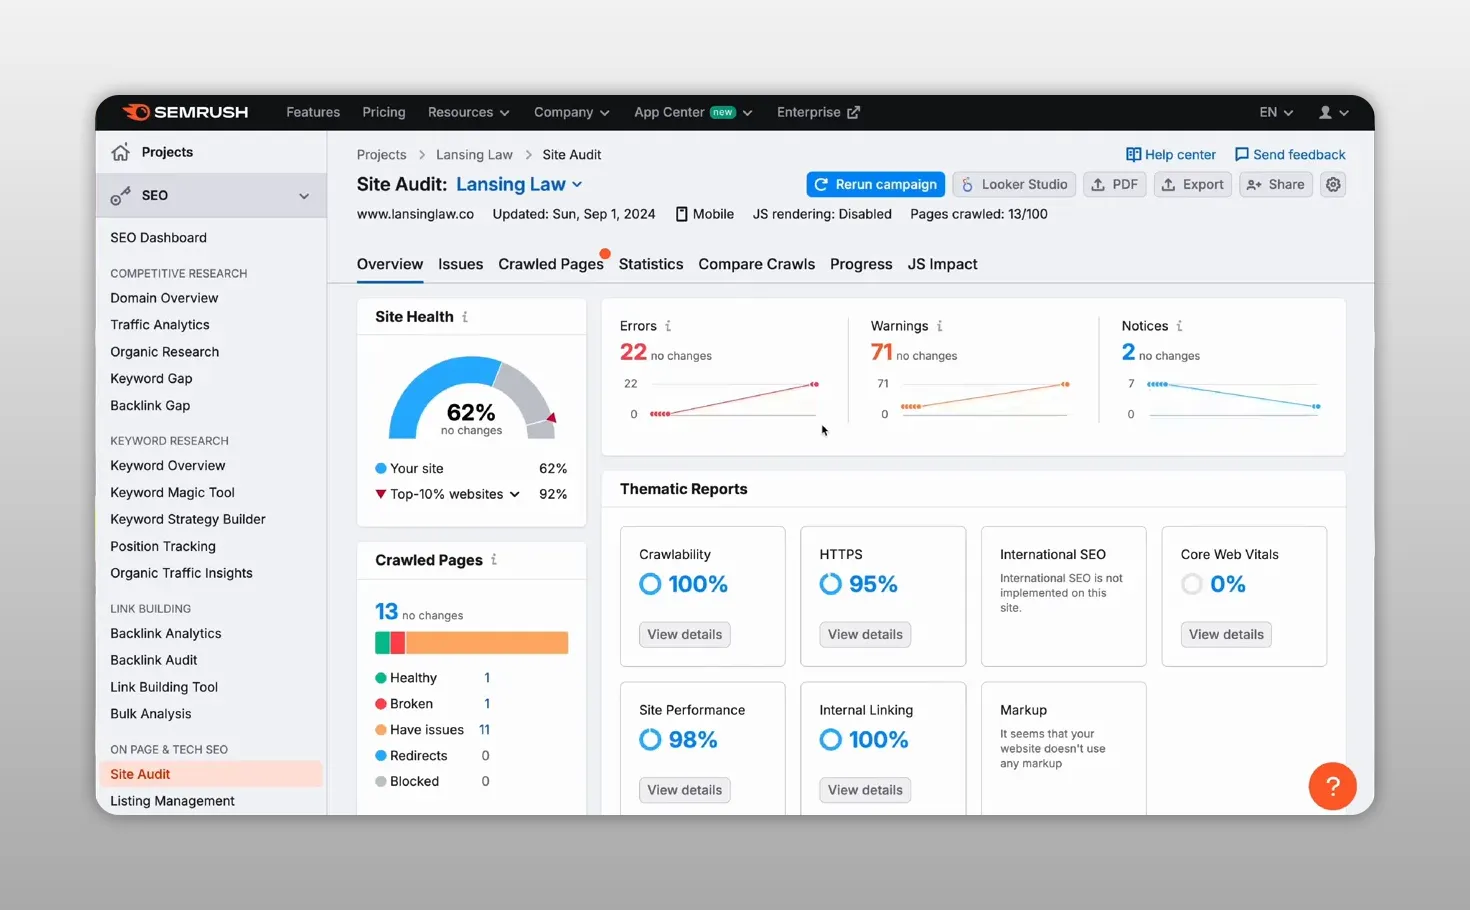Open the Progress tab
Viewport: 1470px width, 910px height.
click(861, 264)
